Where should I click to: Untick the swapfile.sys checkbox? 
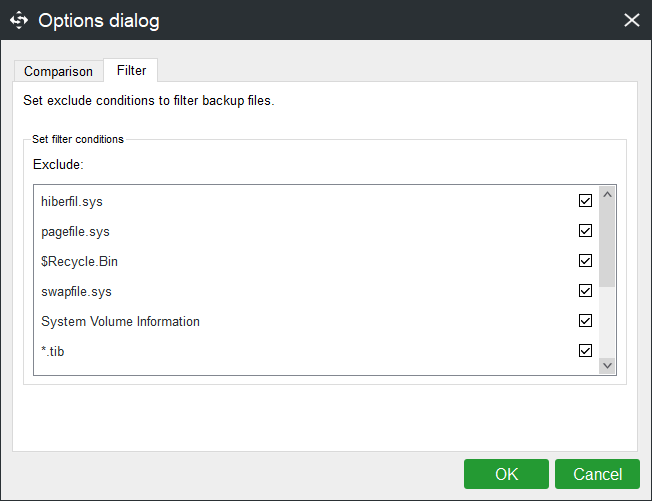click(585, 291)
